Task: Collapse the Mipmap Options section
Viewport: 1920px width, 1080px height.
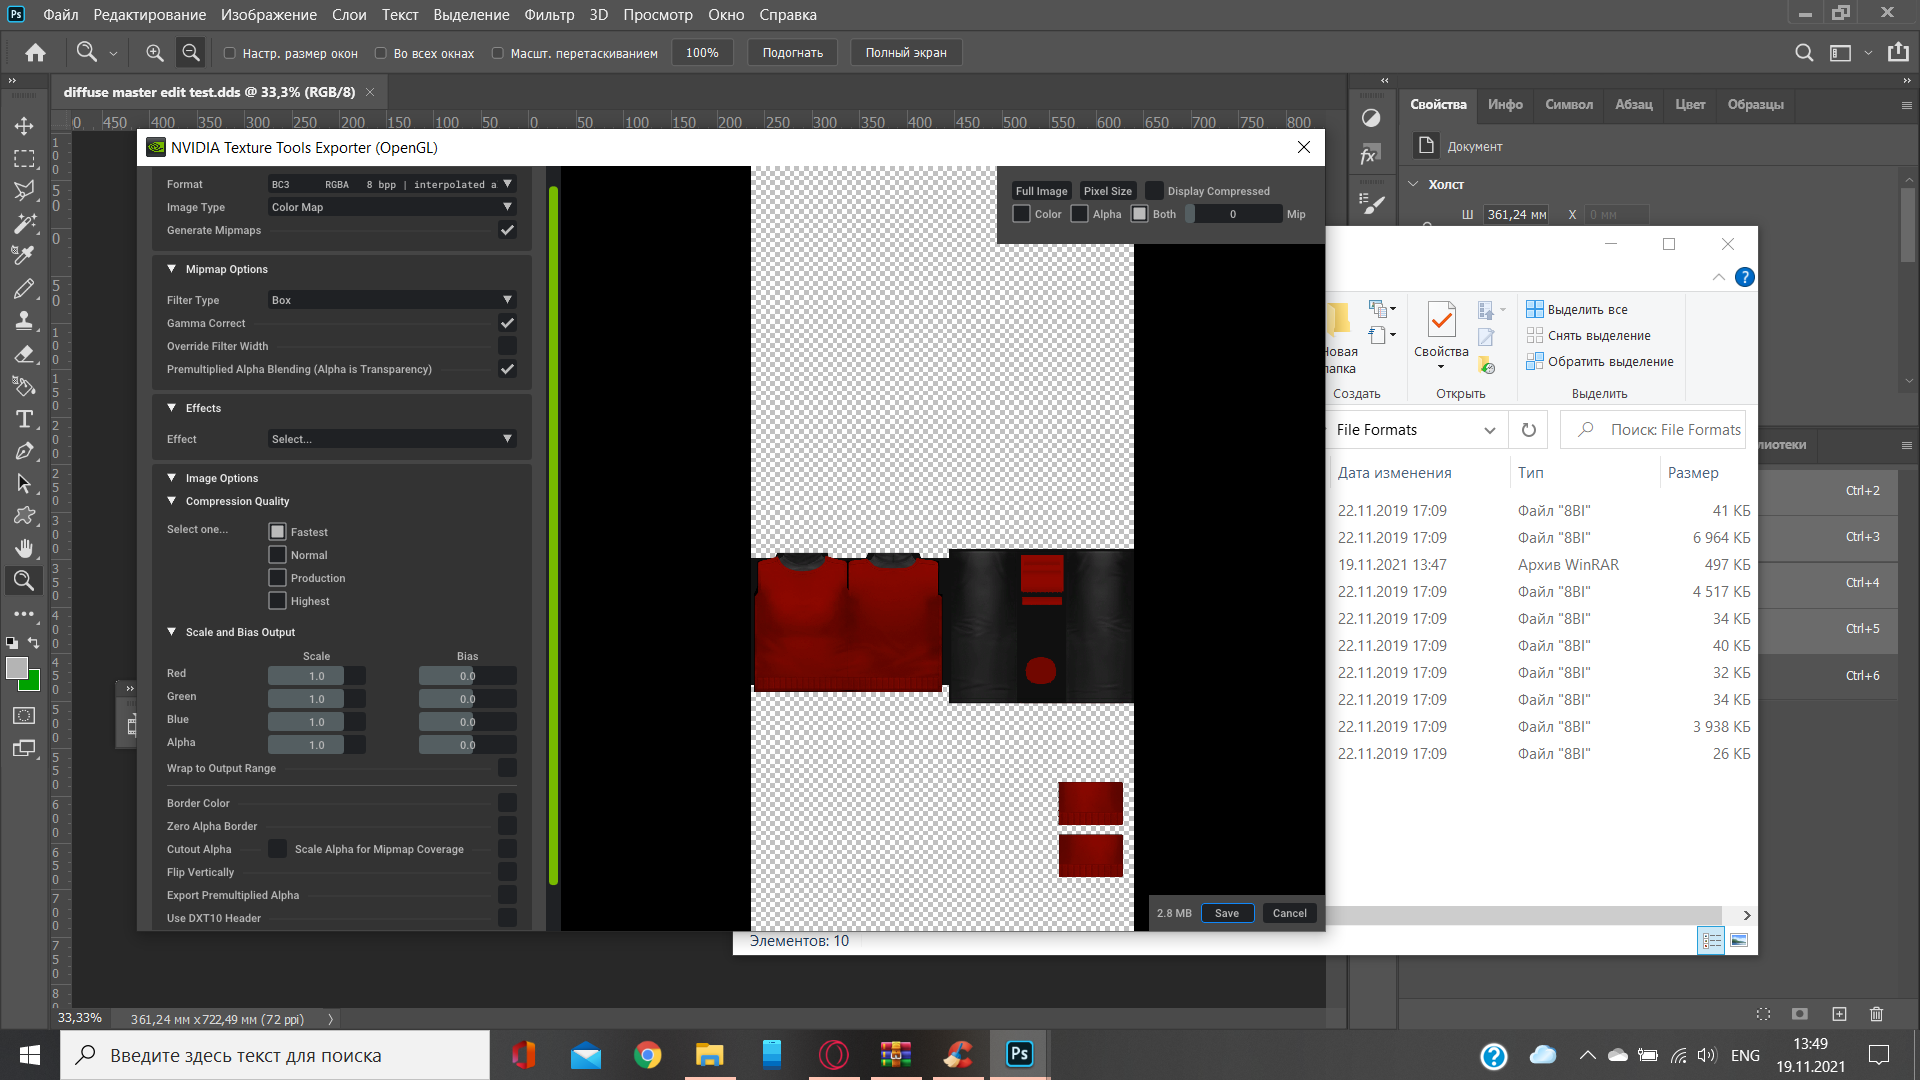Action: click(x=172, y=269)
